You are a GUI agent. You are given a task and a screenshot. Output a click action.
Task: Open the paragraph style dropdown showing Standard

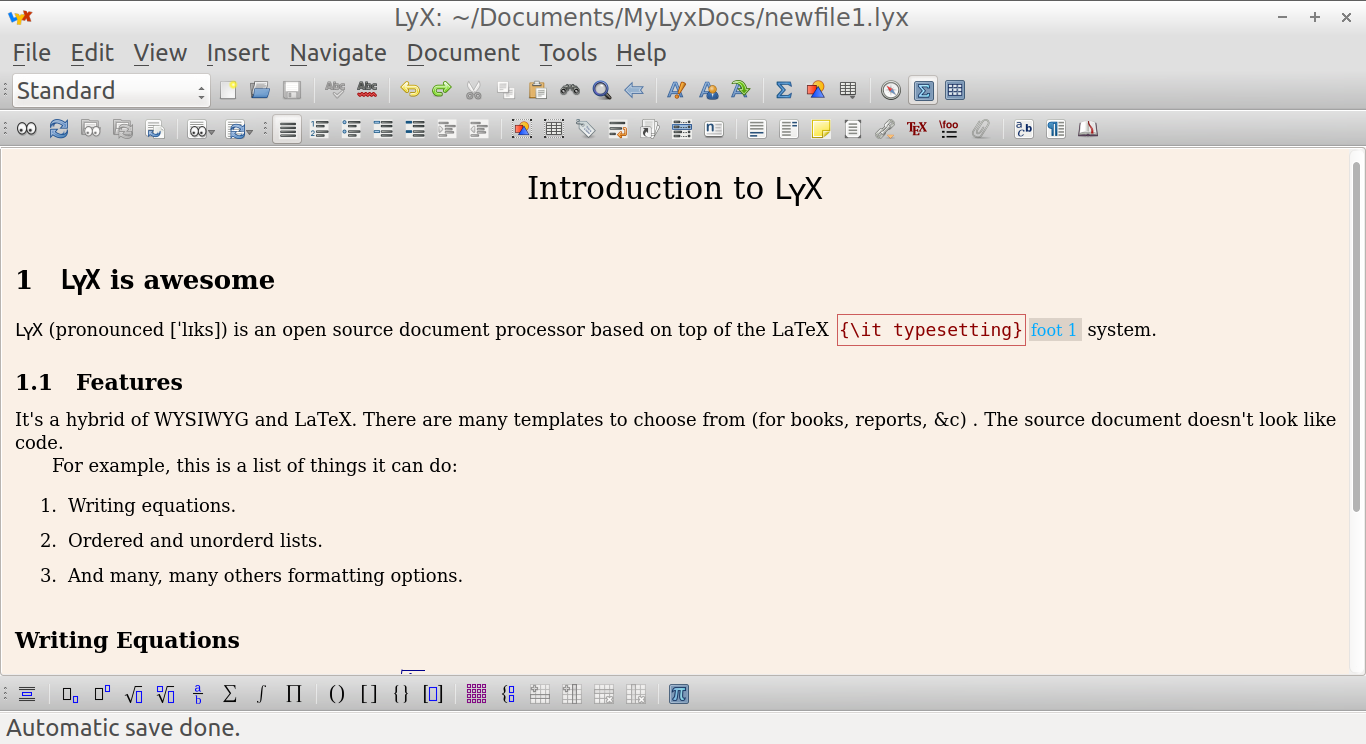(x=111, y=90)
